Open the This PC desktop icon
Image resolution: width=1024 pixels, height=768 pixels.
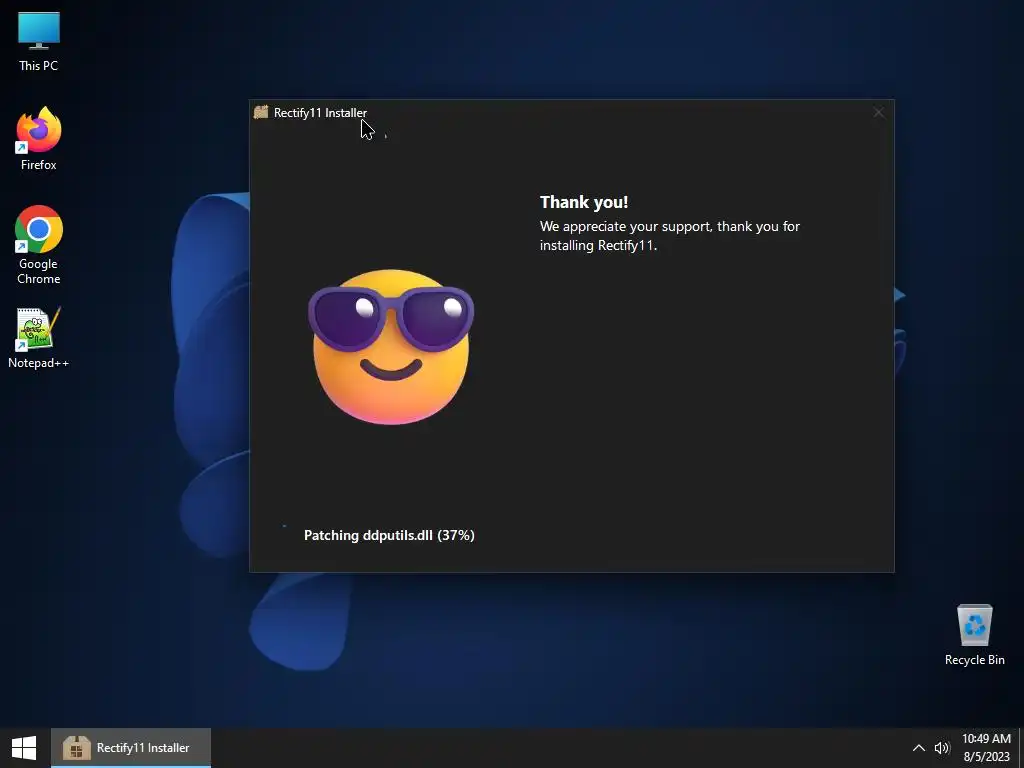pos(39,40)
